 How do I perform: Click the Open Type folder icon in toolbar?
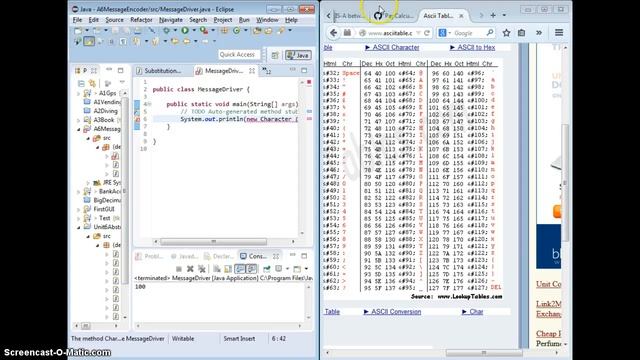tap(257, 31)
